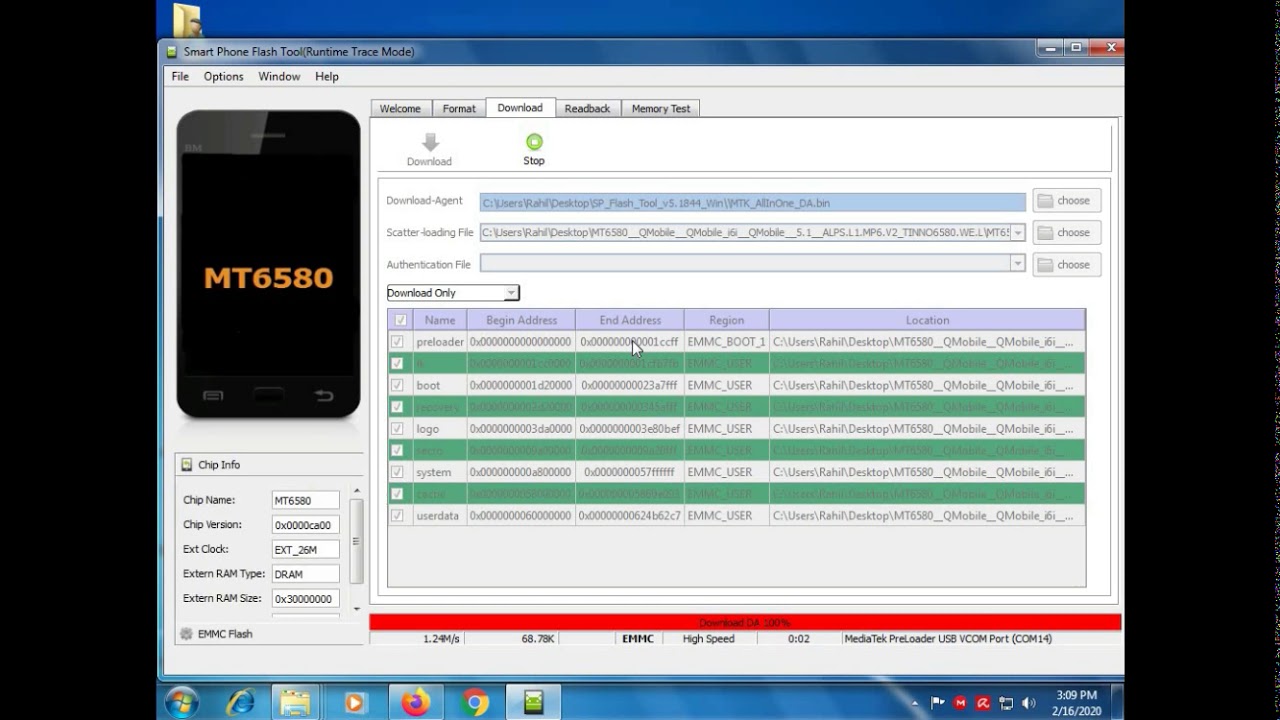Open the Action Center flag icon
Image resolution: width=1280 pixels, height=720 pixels.
click(938, 703)
